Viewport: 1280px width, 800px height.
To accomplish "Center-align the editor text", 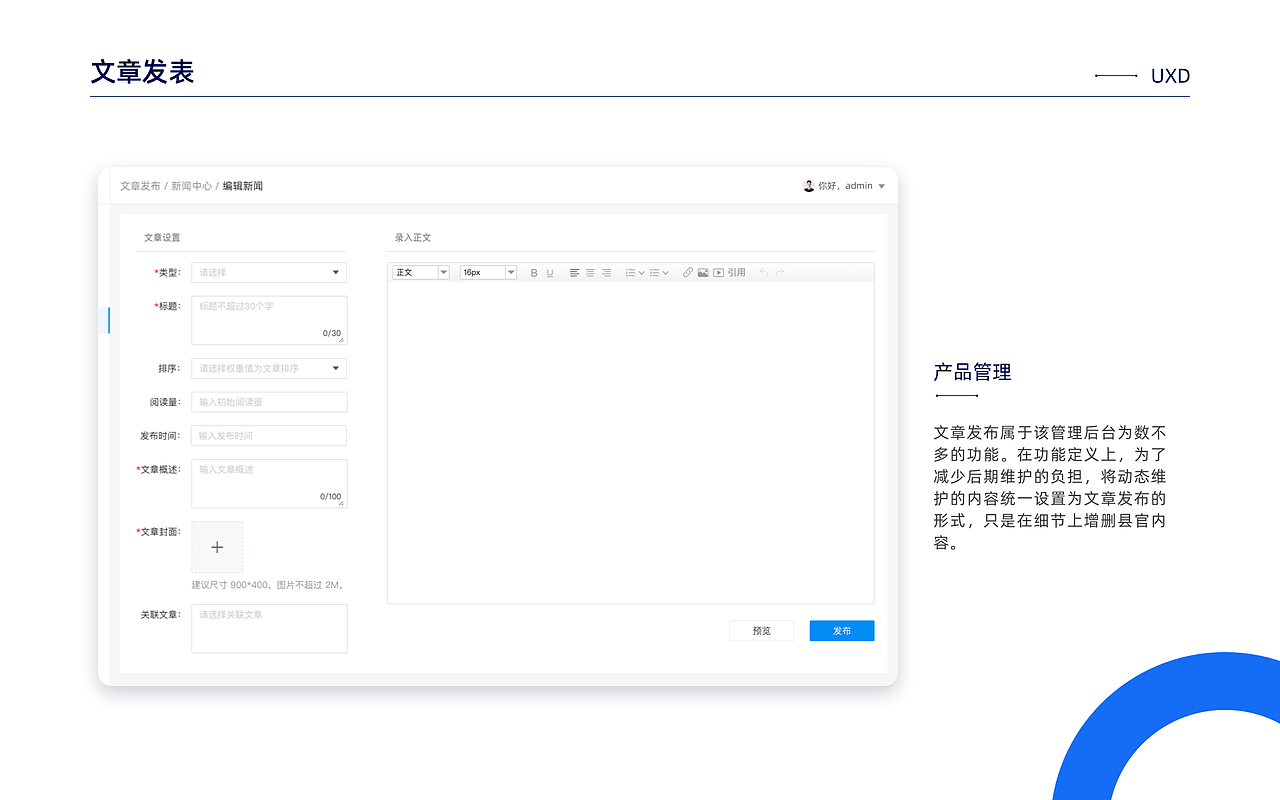I will click(590, 273).
